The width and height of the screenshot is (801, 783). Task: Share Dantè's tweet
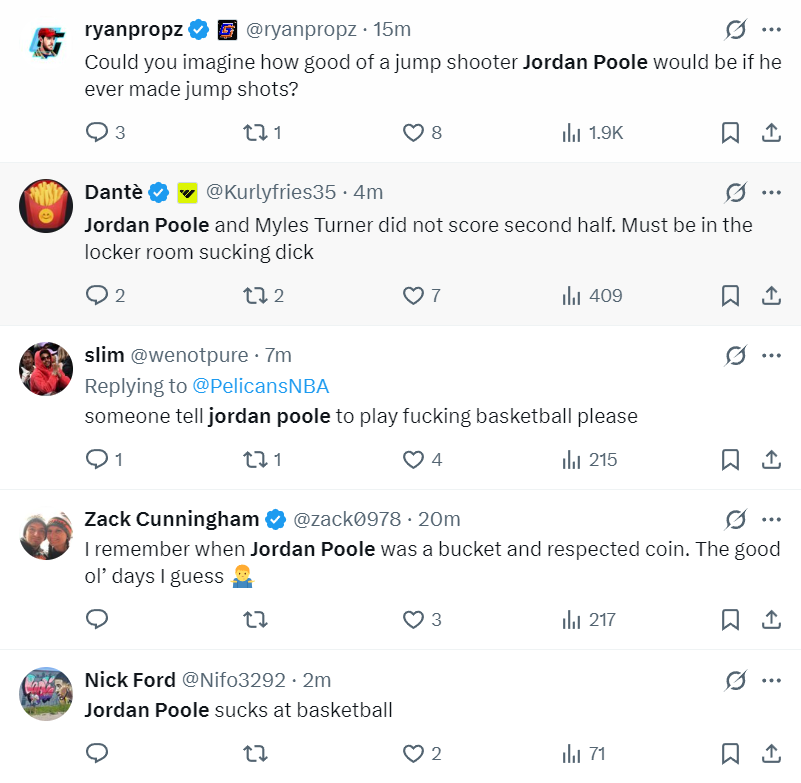point(771,295)
